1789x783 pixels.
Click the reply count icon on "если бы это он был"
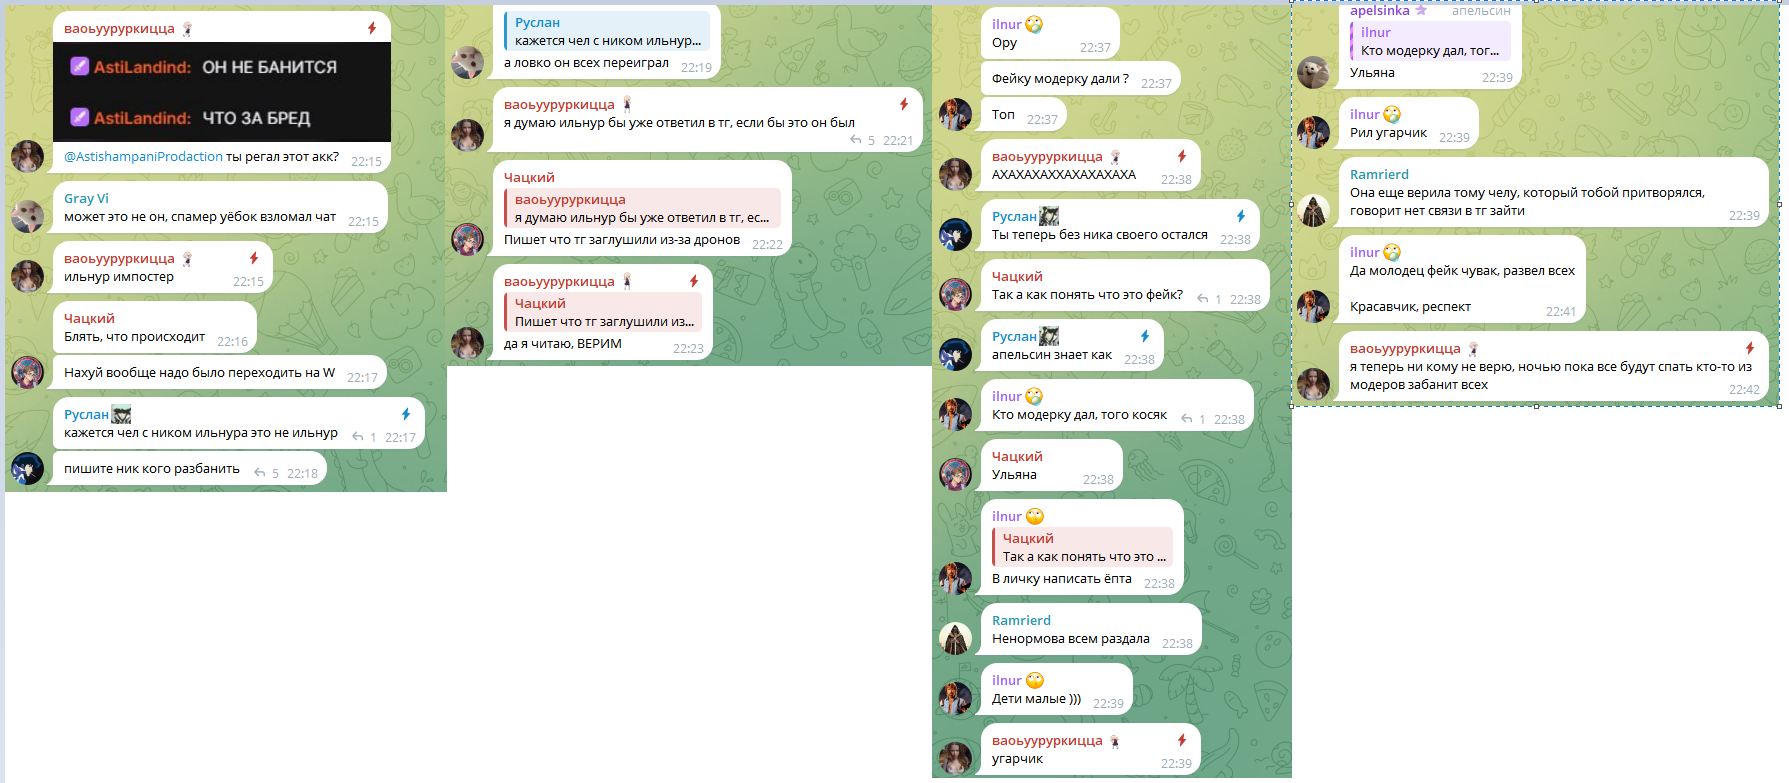(856, 140)
